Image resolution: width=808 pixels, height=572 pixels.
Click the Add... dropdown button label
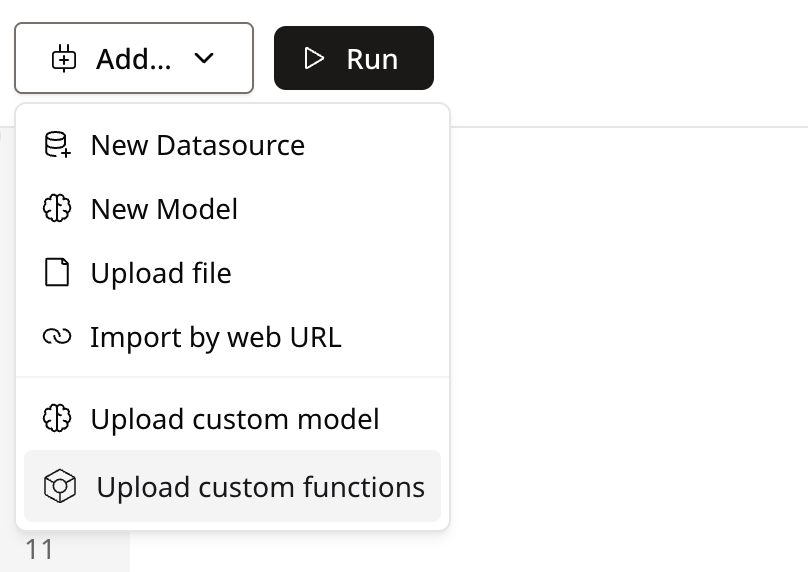tap(133, 59)
